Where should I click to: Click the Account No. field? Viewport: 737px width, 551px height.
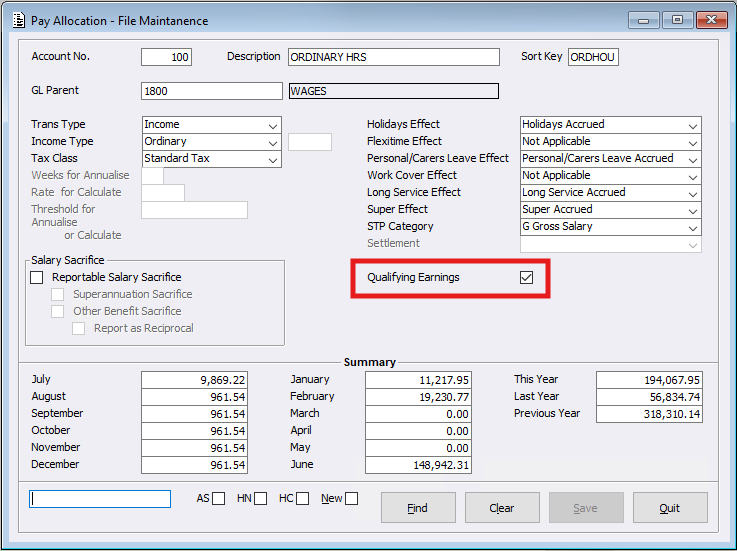coord(166,57)
